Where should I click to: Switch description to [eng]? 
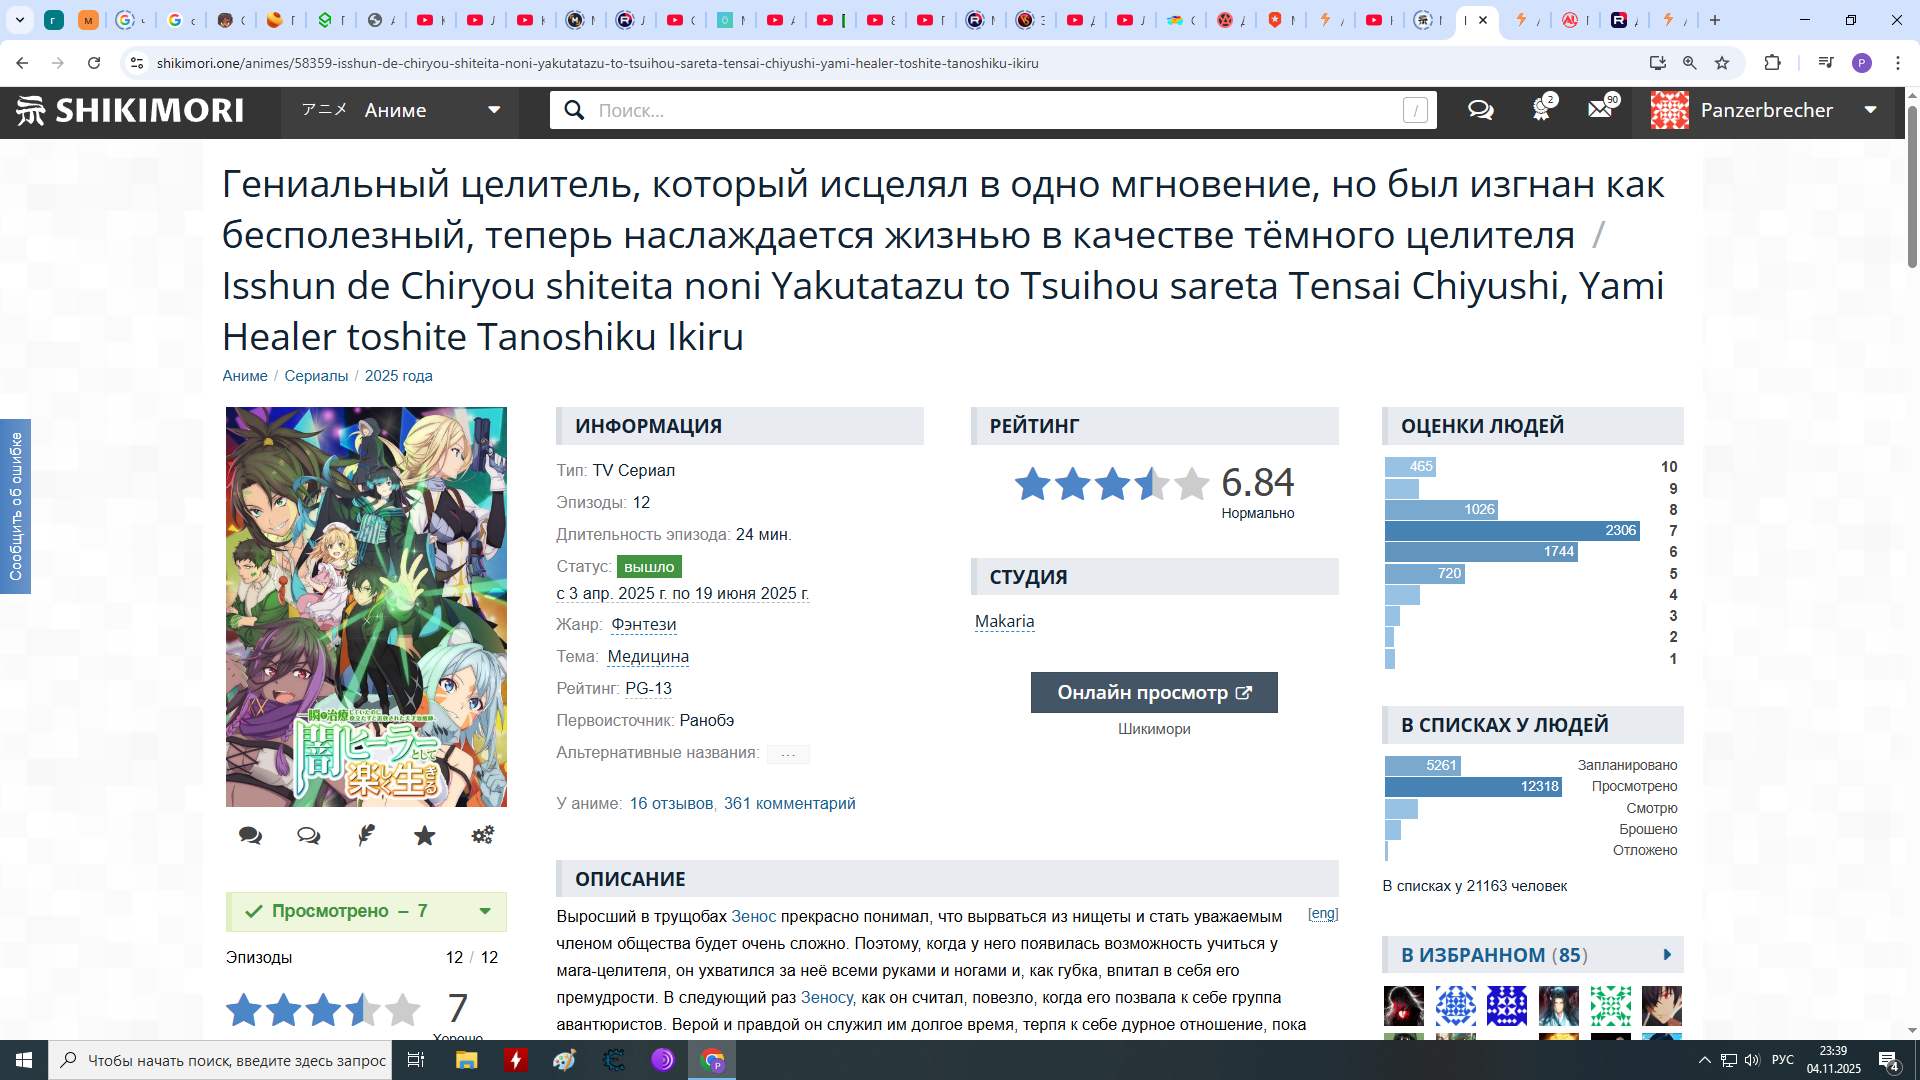(x=1322, y=914)
